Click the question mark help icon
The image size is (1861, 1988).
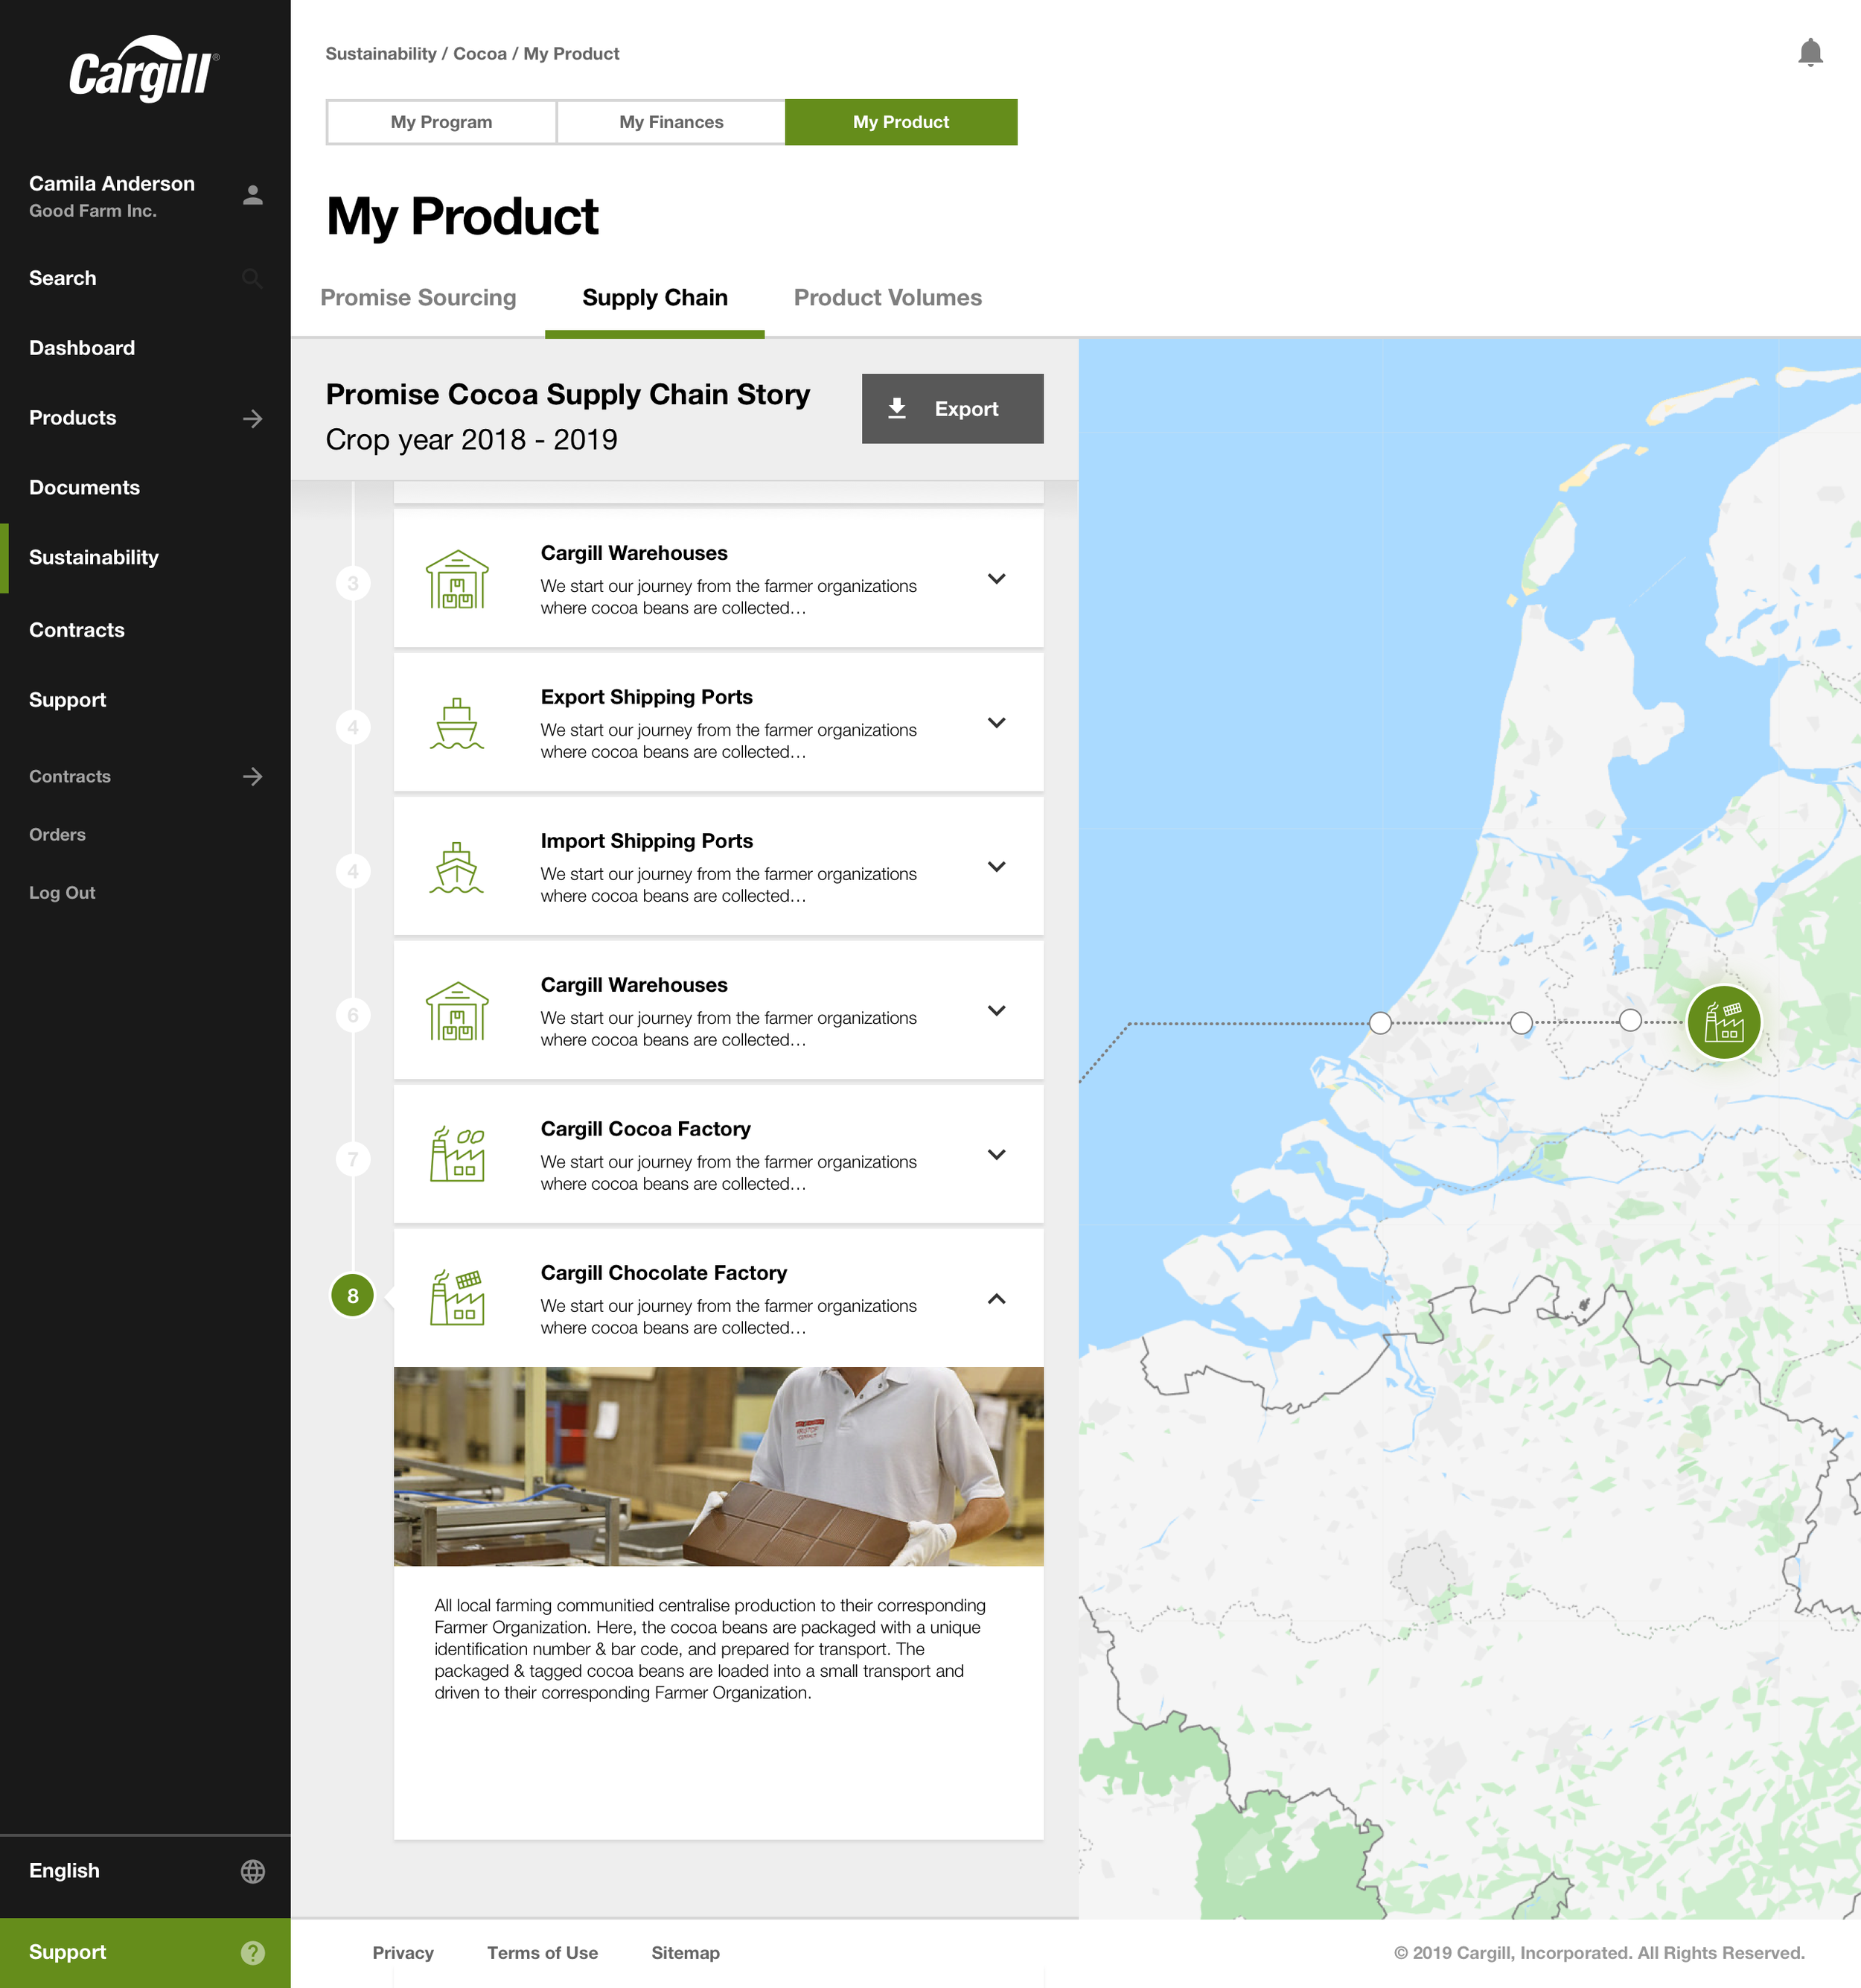click(253, 1952)
